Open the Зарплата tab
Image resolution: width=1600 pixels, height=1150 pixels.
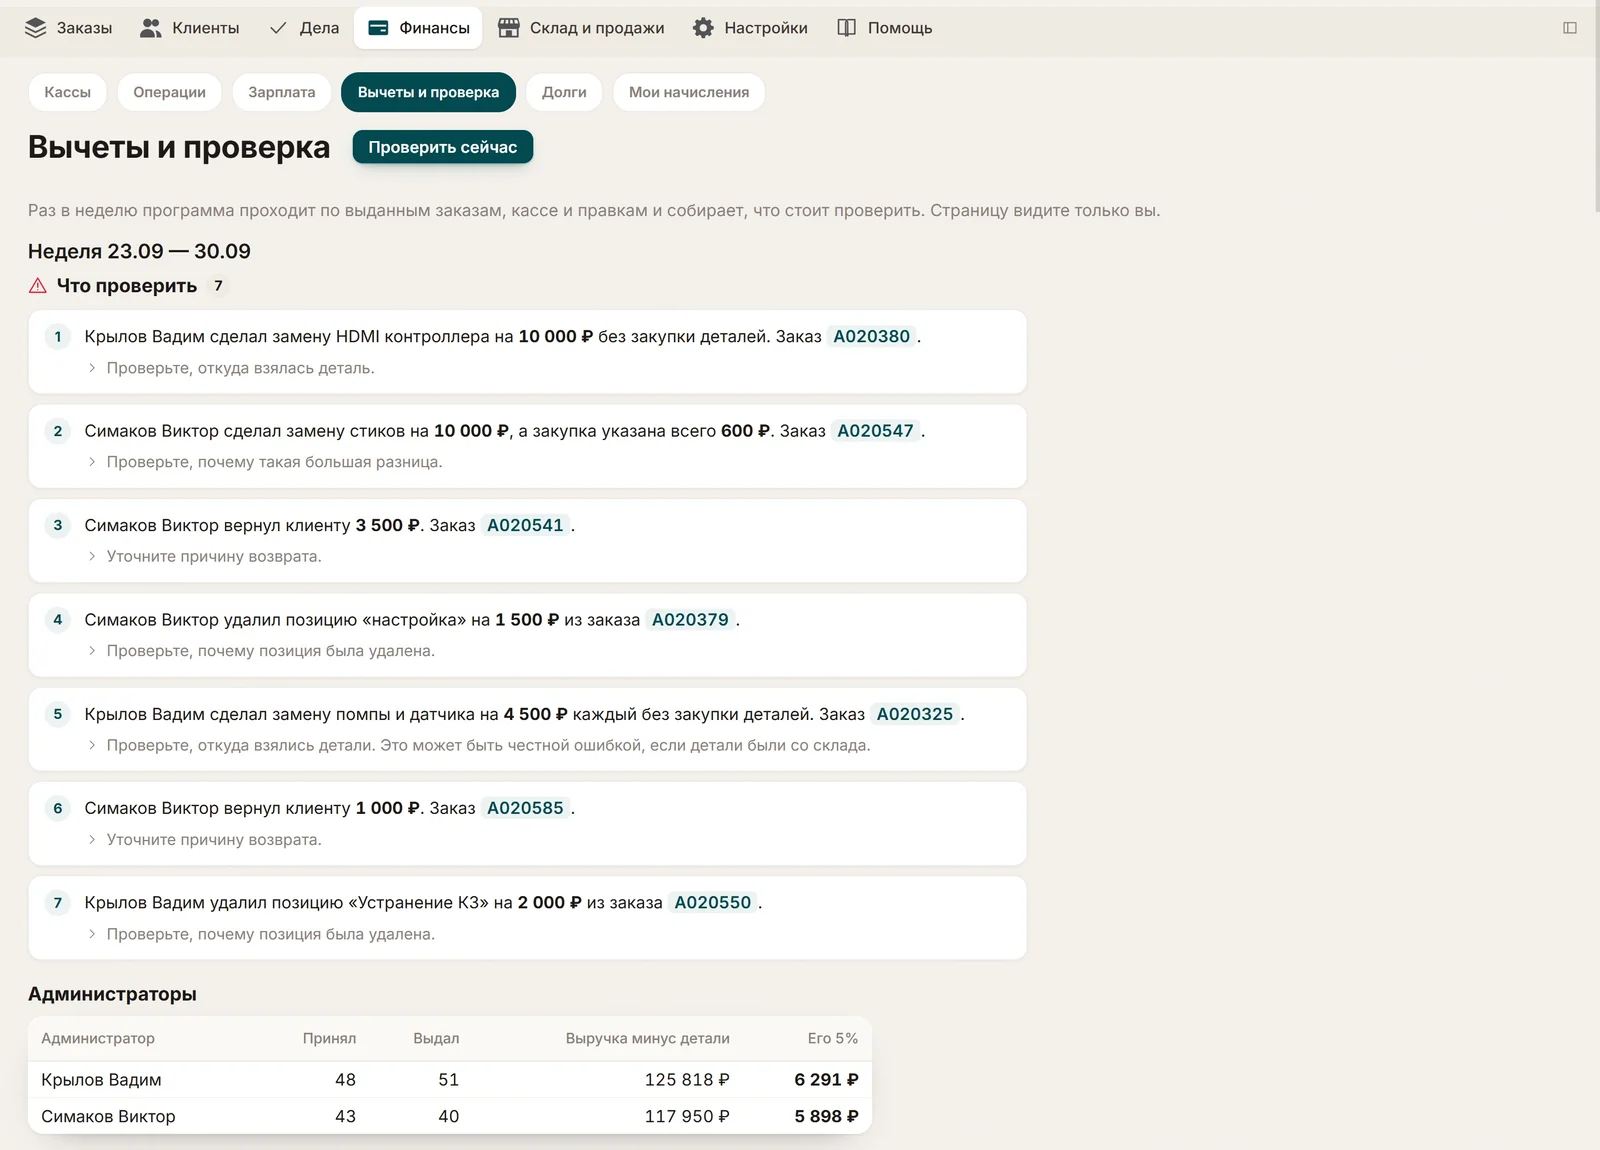coord(282,92)
